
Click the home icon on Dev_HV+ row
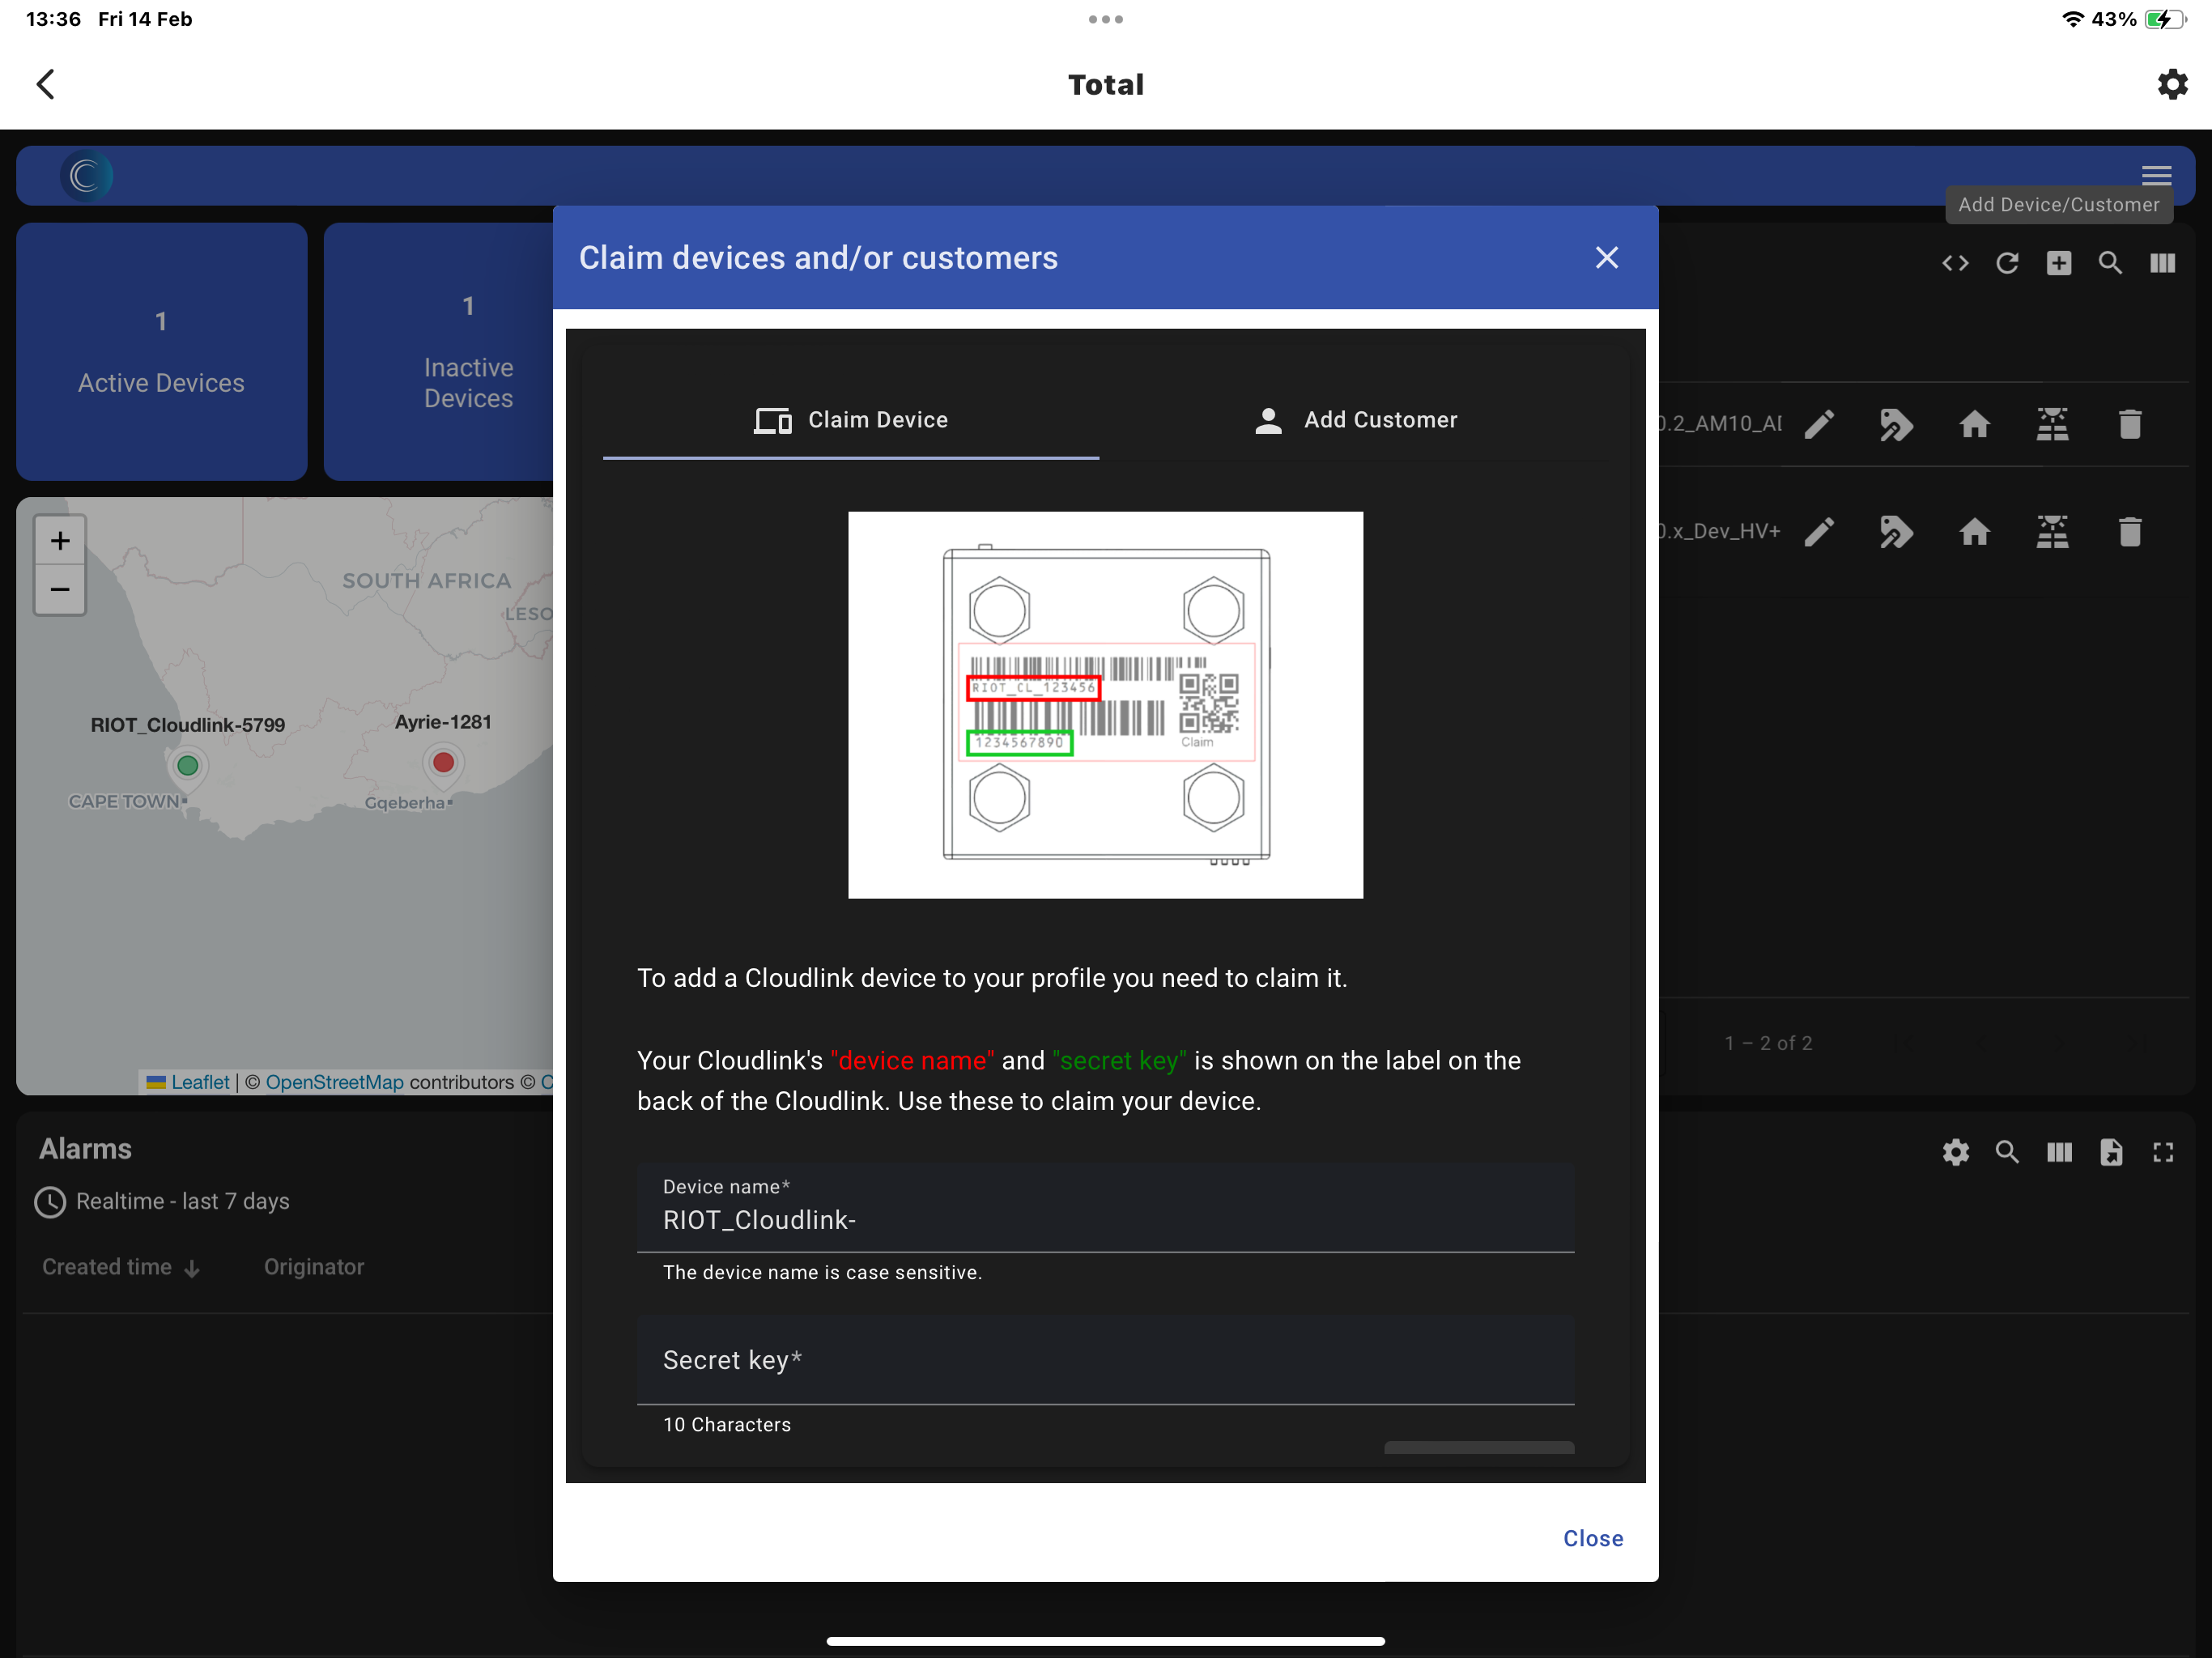pos(1974,531)
